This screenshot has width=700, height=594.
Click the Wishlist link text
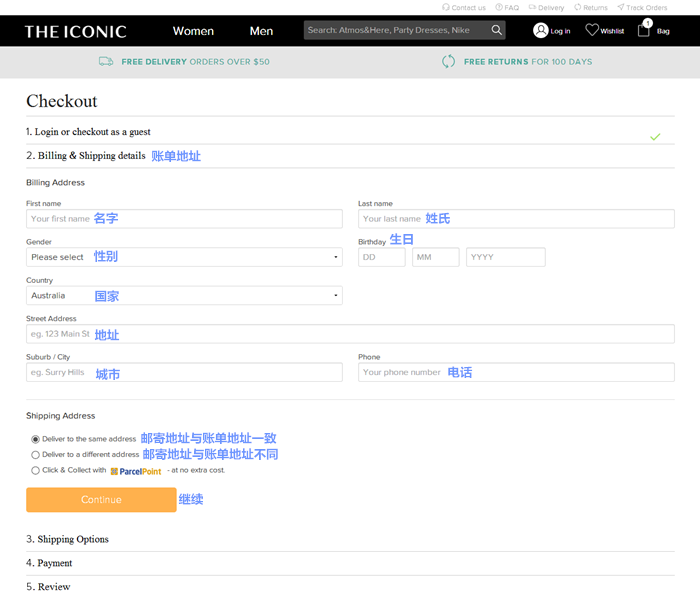click(612, 31)
